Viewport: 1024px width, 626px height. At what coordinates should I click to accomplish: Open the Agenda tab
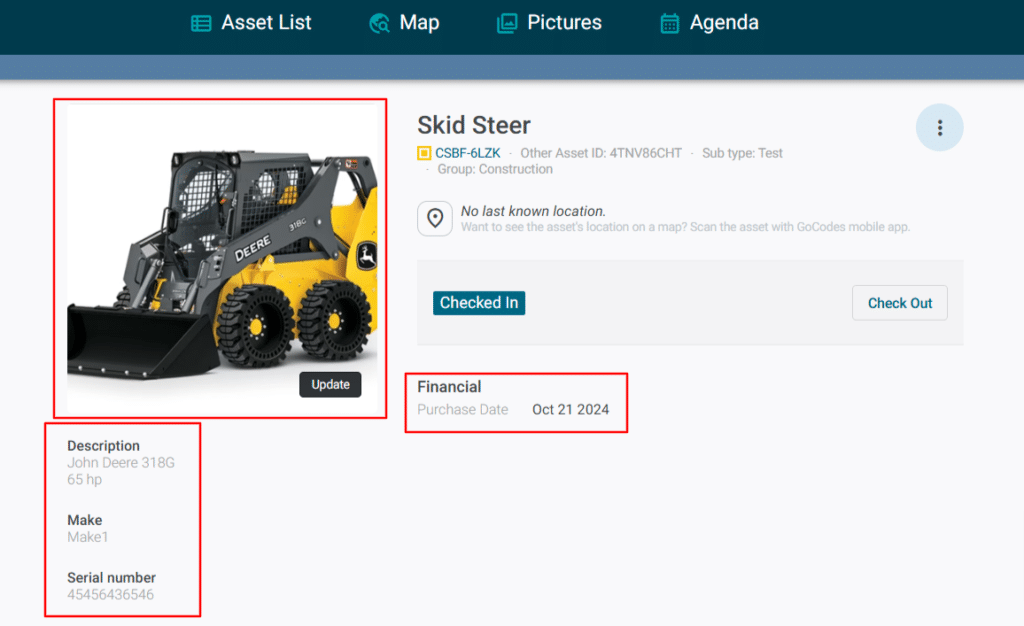tap(723, 22)
